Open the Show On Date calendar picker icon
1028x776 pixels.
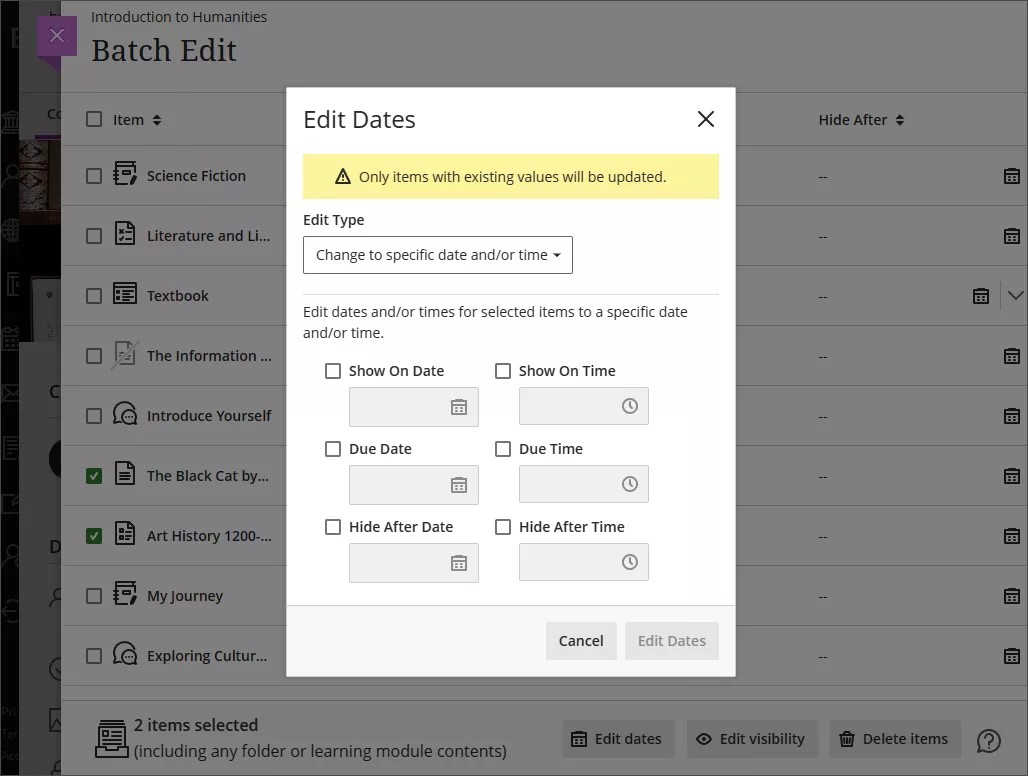pyautogui.click(x=459, y=406)
